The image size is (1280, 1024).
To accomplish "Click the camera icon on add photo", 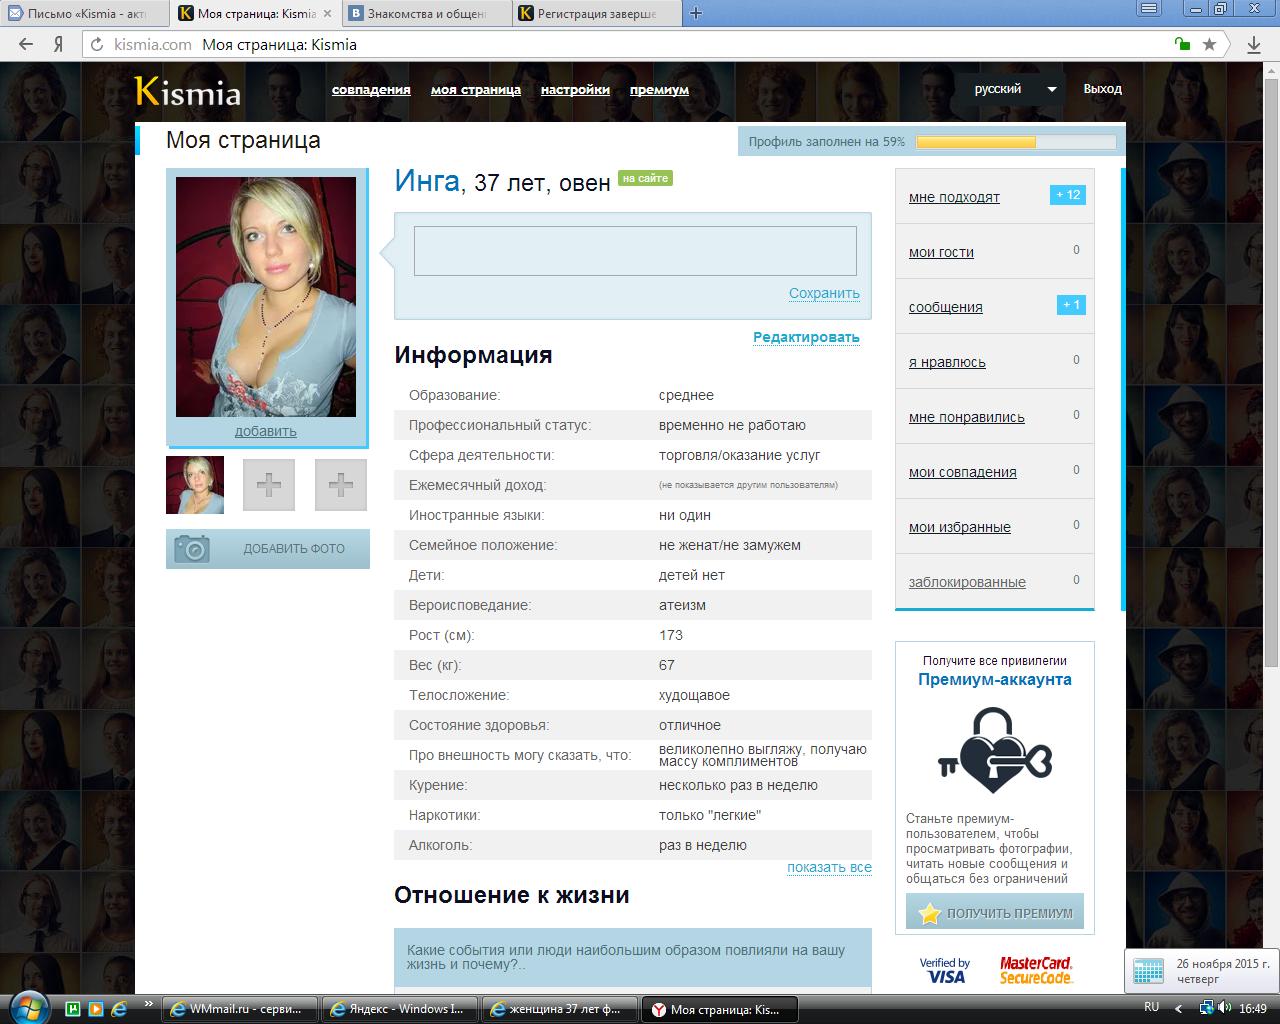I will pyautogui.click(x=192, y=549).
